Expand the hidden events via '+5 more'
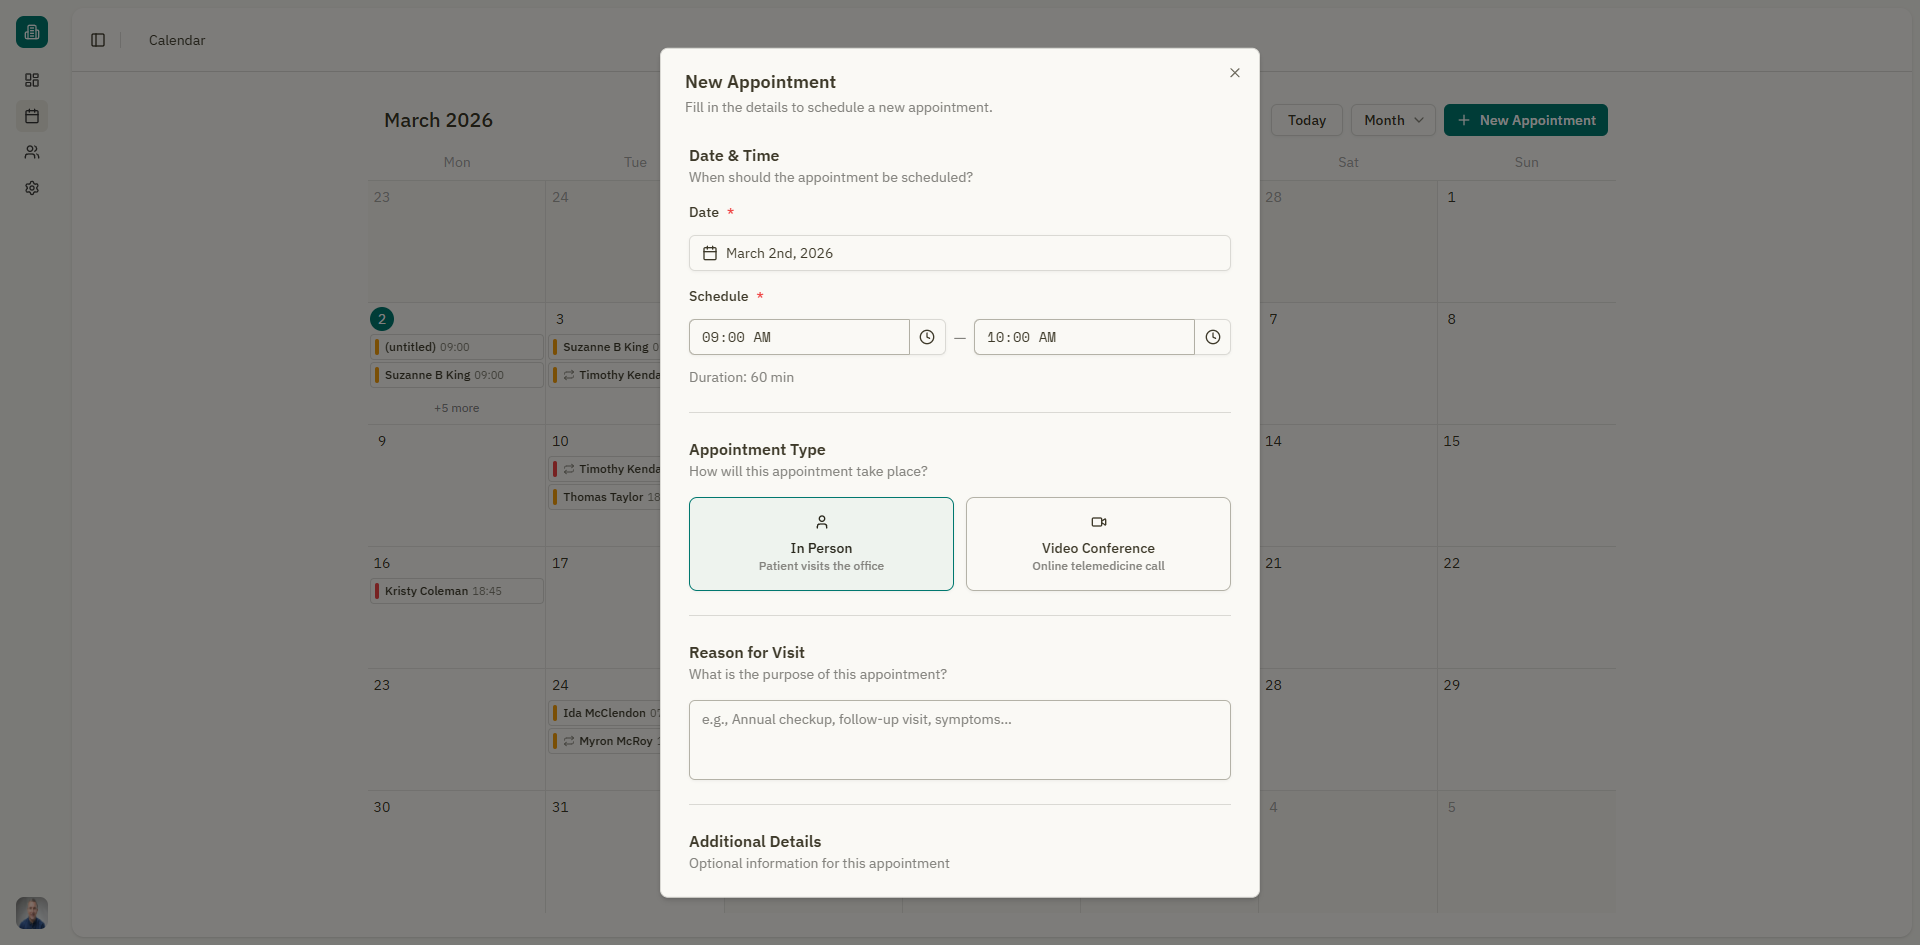Screen dimensions: 1920x945 pyautogui.click(x=456, y=408)
